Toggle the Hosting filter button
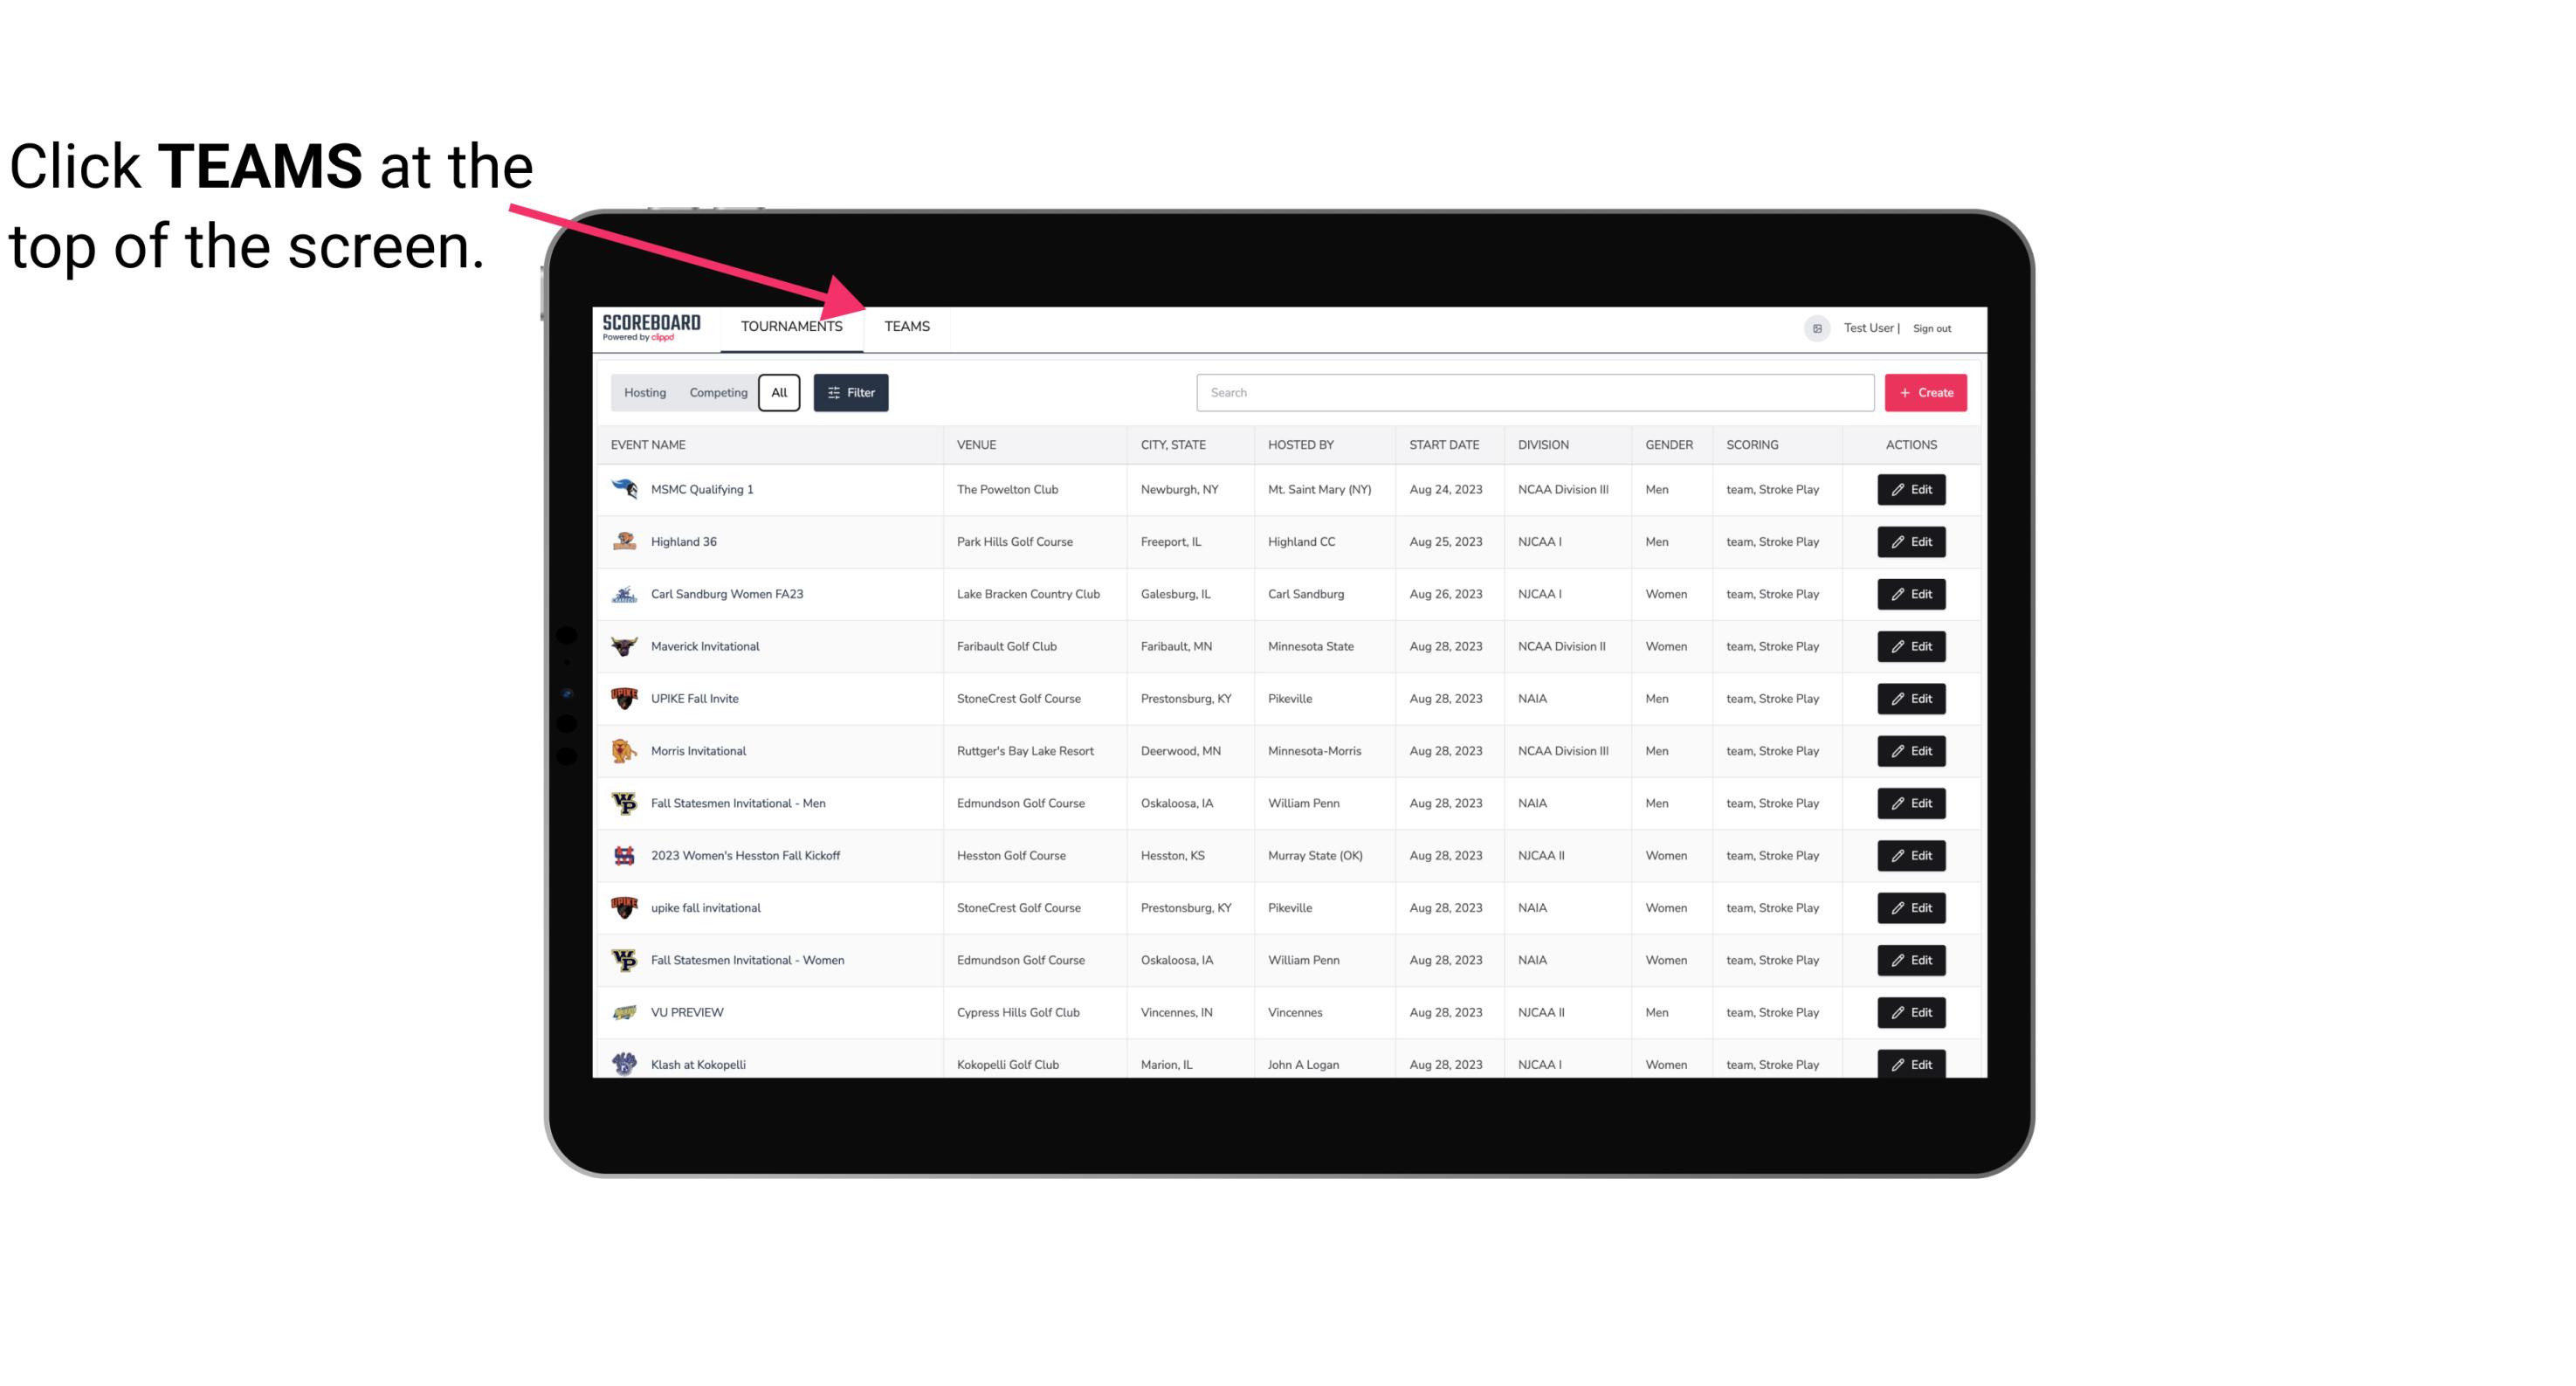The image size is (2576, 1386). (644, 393)
